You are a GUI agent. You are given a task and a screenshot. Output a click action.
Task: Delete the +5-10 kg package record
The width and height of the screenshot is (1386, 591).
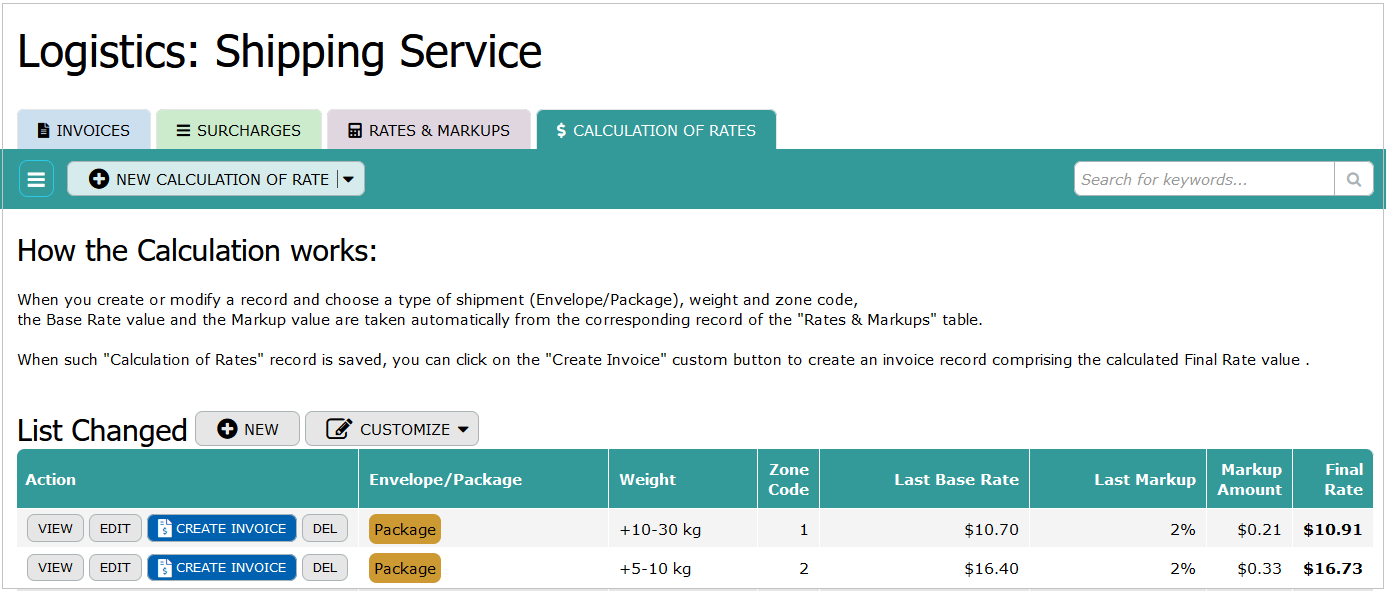tap(325, 568)
